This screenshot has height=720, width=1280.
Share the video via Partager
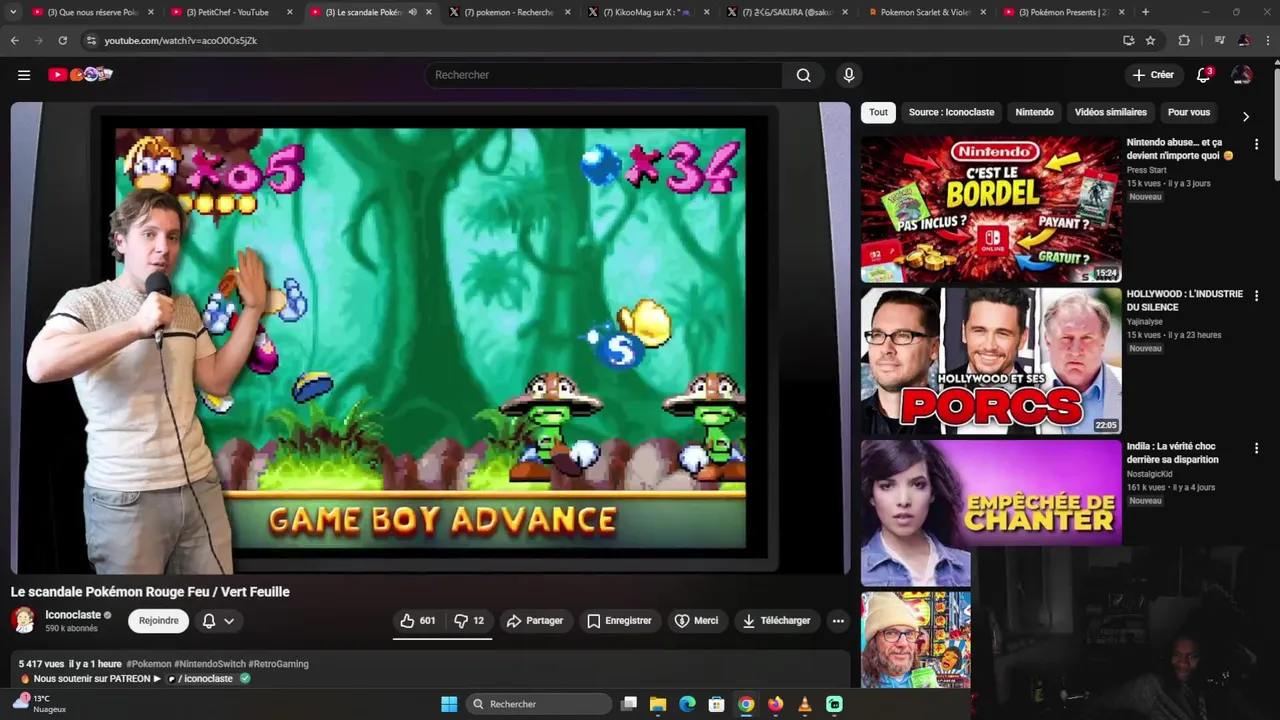tap(535, 621)
